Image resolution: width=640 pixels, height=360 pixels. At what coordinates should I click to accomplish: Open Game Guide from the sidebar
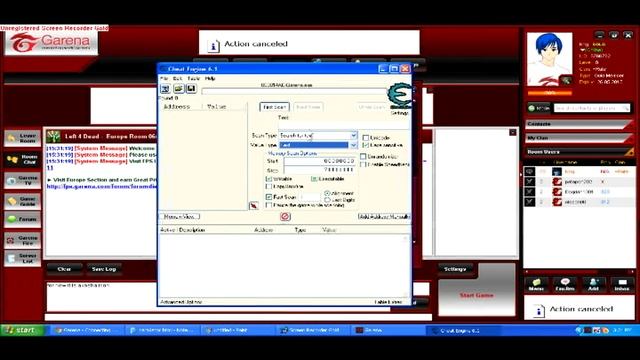[23, 201]
